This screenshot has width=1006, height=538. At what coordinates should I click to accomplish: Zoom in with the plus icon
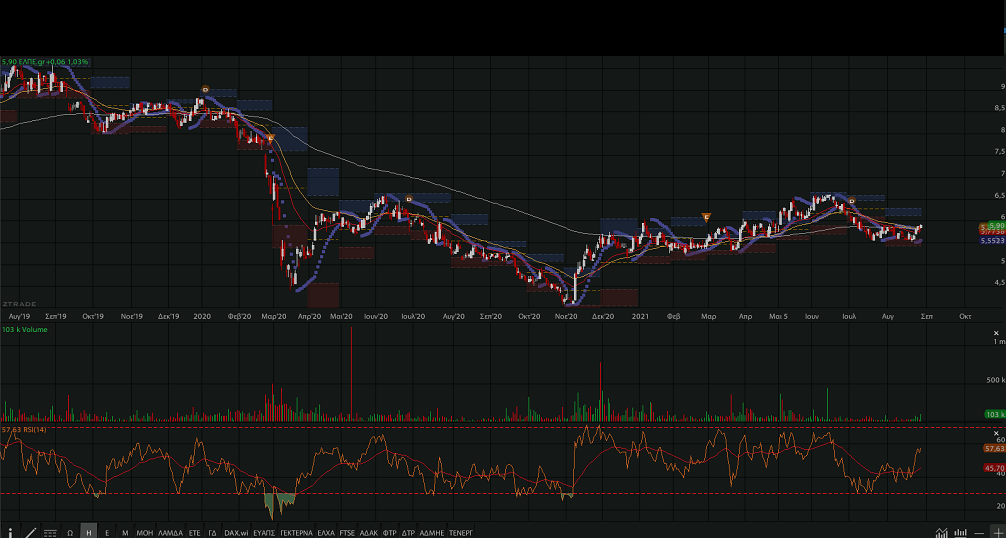997,533
